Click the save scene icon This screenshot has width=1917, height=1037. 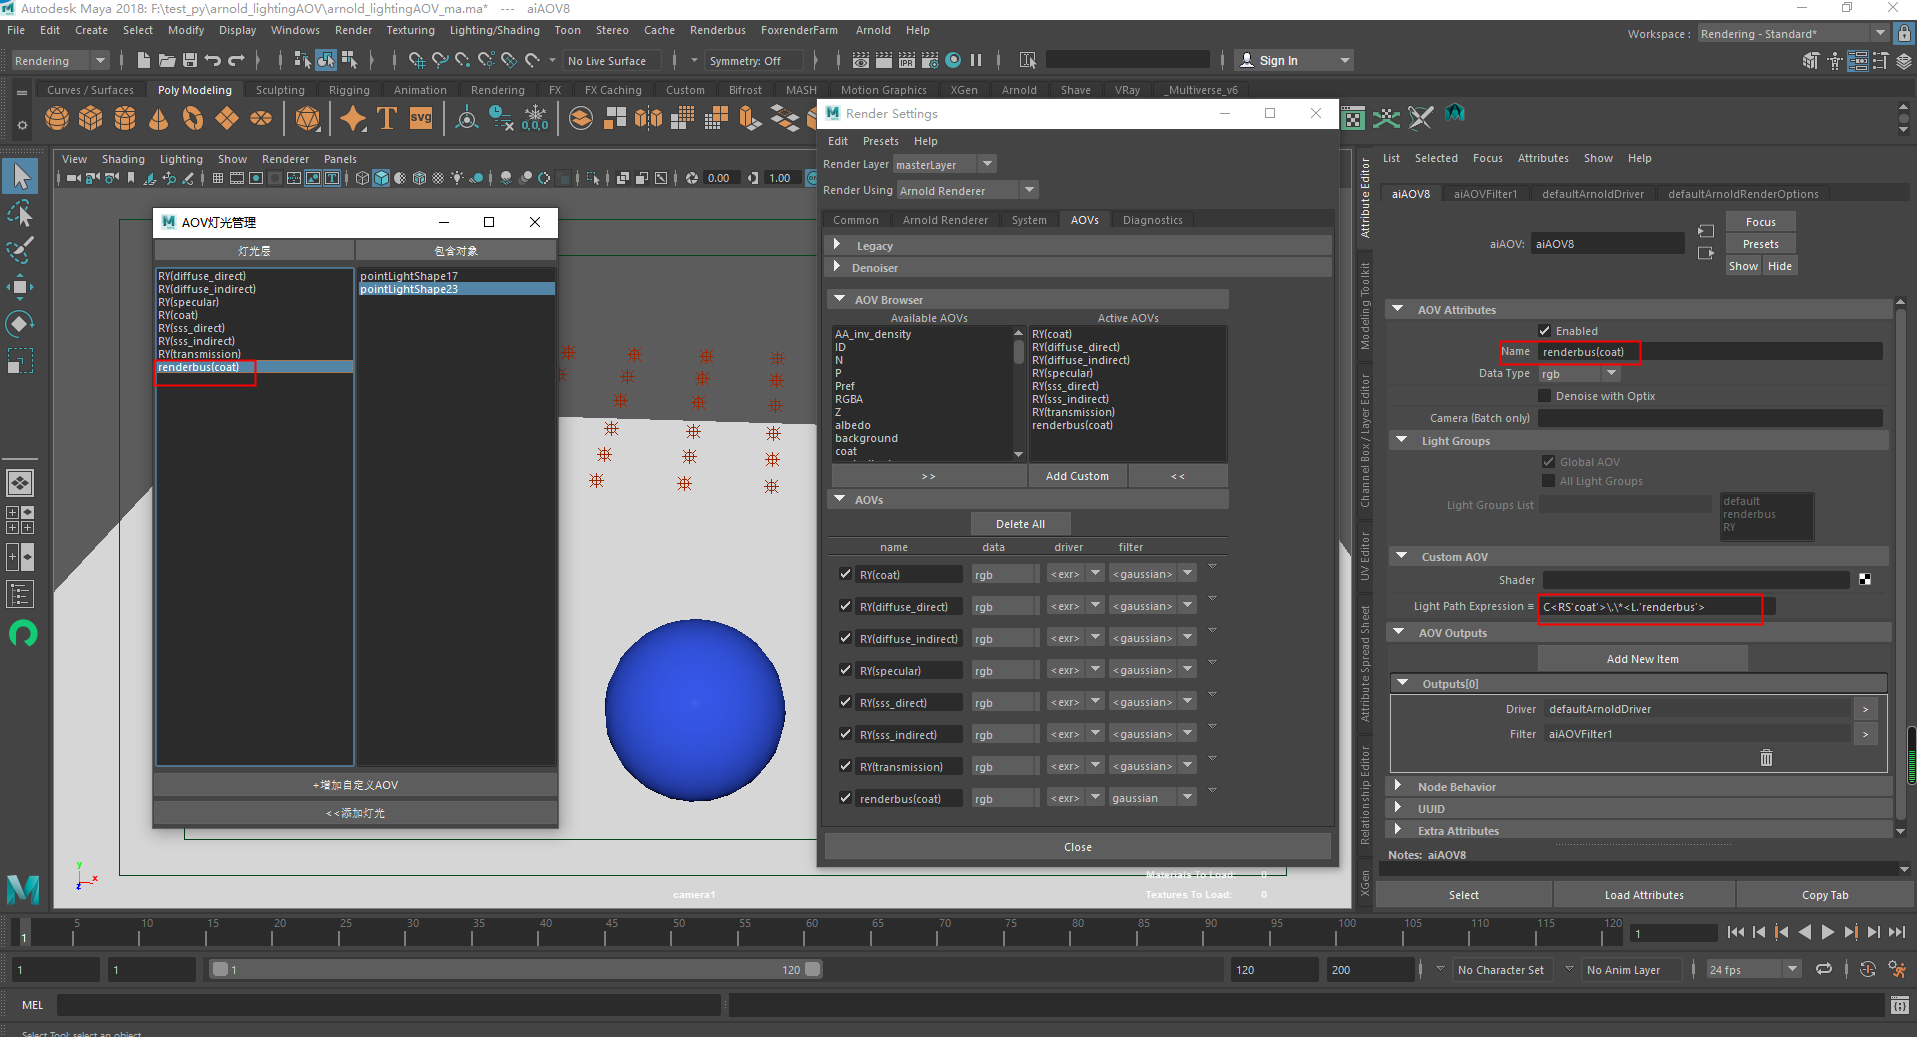189,61
